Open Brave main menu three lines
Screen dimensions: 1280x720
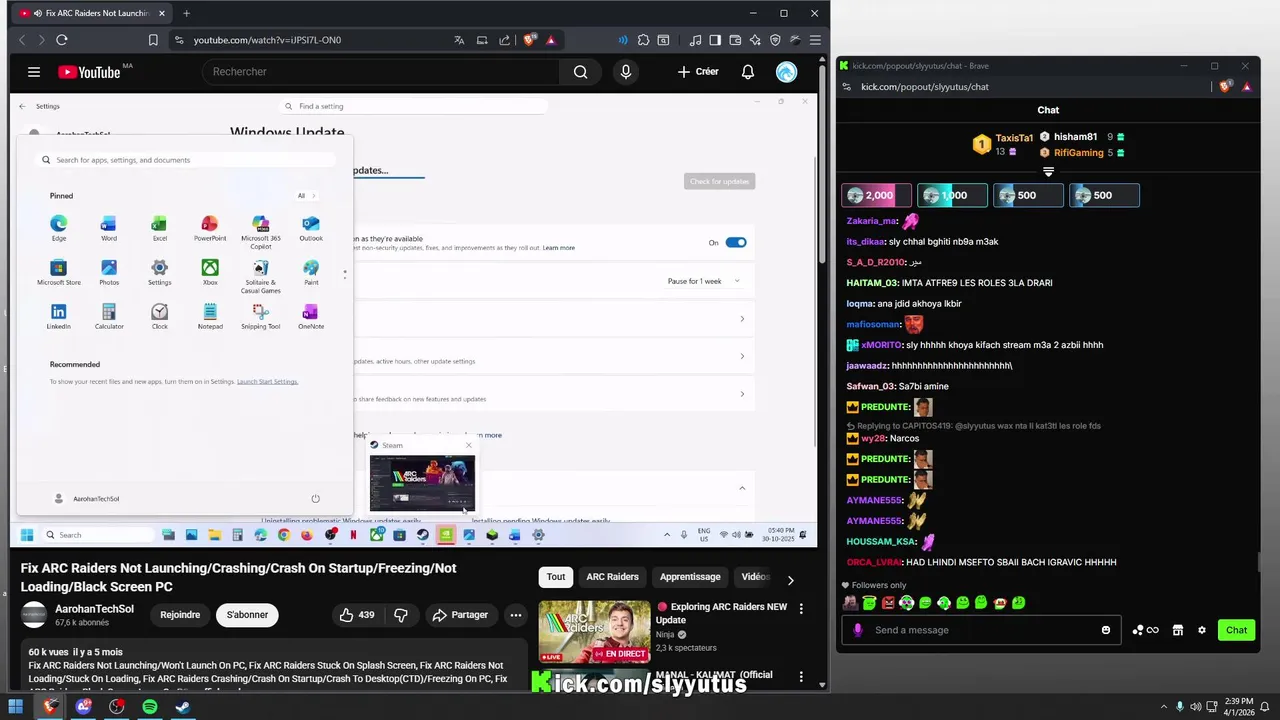click(x=816, y=40)
